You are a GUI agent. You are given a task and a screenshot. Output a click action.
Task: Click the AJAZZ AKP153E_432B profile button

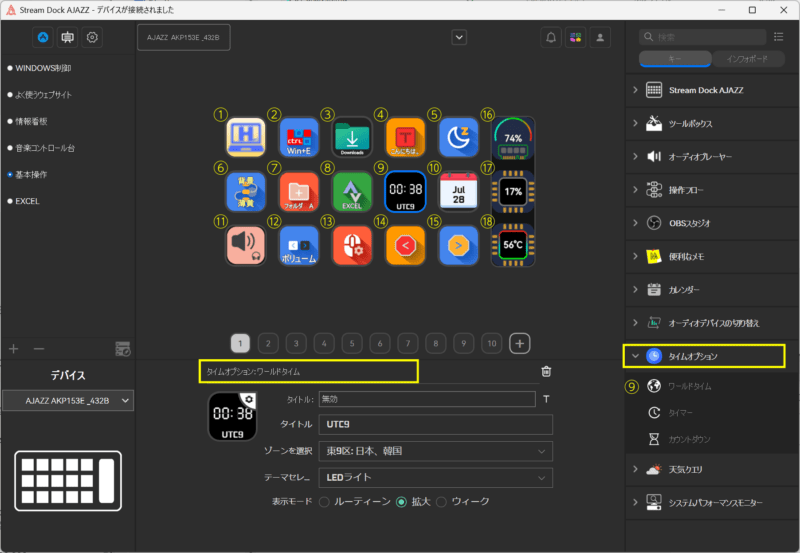pos(184,37)
